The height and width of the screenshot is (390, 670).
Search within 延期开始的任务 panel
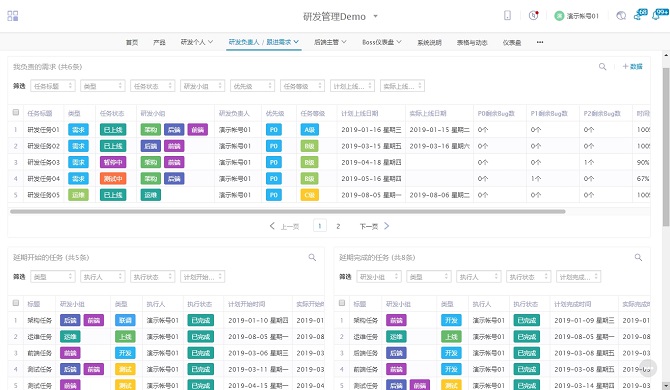(x=312, y=257)
